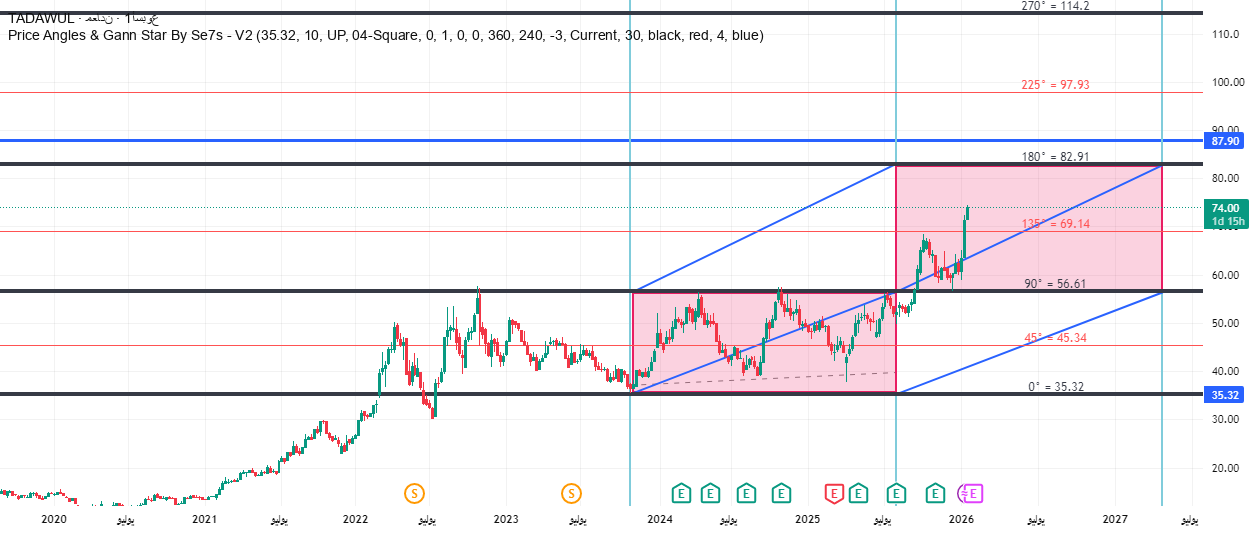Click the green E marker on the cyan vertical line
The width and height of the screenshot is (1255, 534).
(896, 493)
